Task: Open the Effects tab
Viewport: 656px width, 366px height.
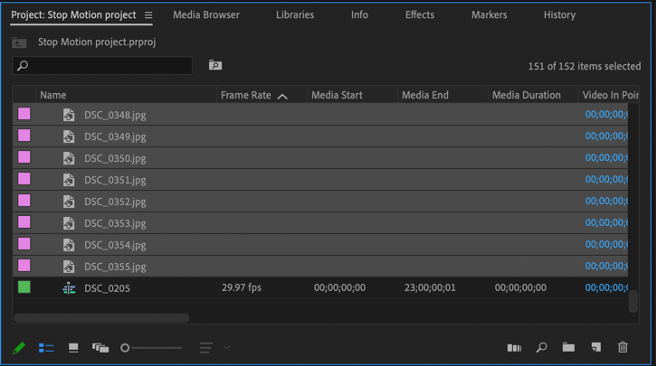Action: (x=420, y=15)
